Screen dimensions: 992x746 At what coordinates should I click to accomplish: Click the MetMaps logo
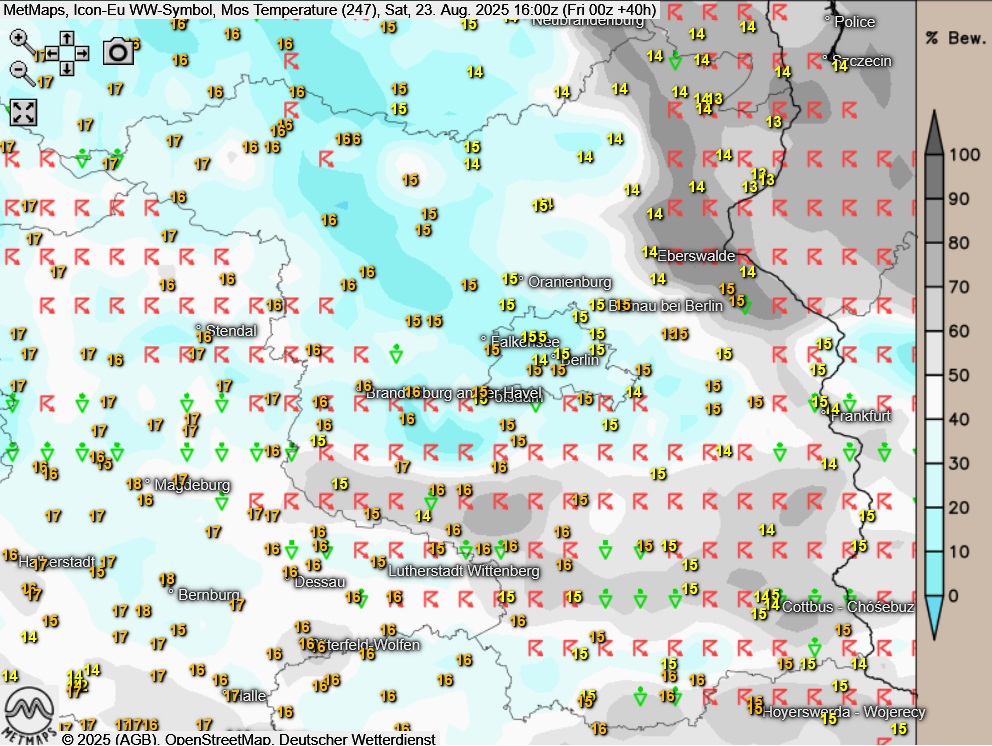tap(28, 712)
